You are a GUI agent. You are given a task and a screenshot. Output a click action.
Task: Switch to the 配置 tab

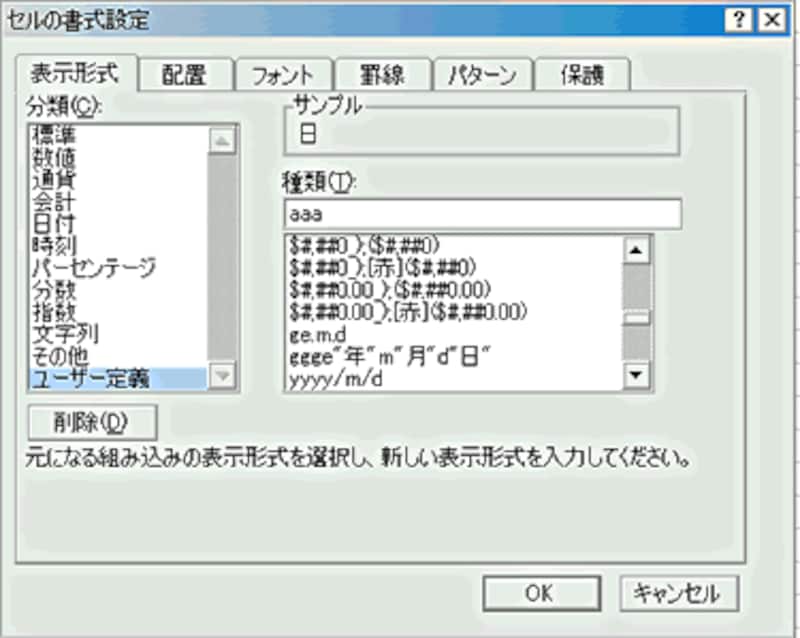coord(185,75)
